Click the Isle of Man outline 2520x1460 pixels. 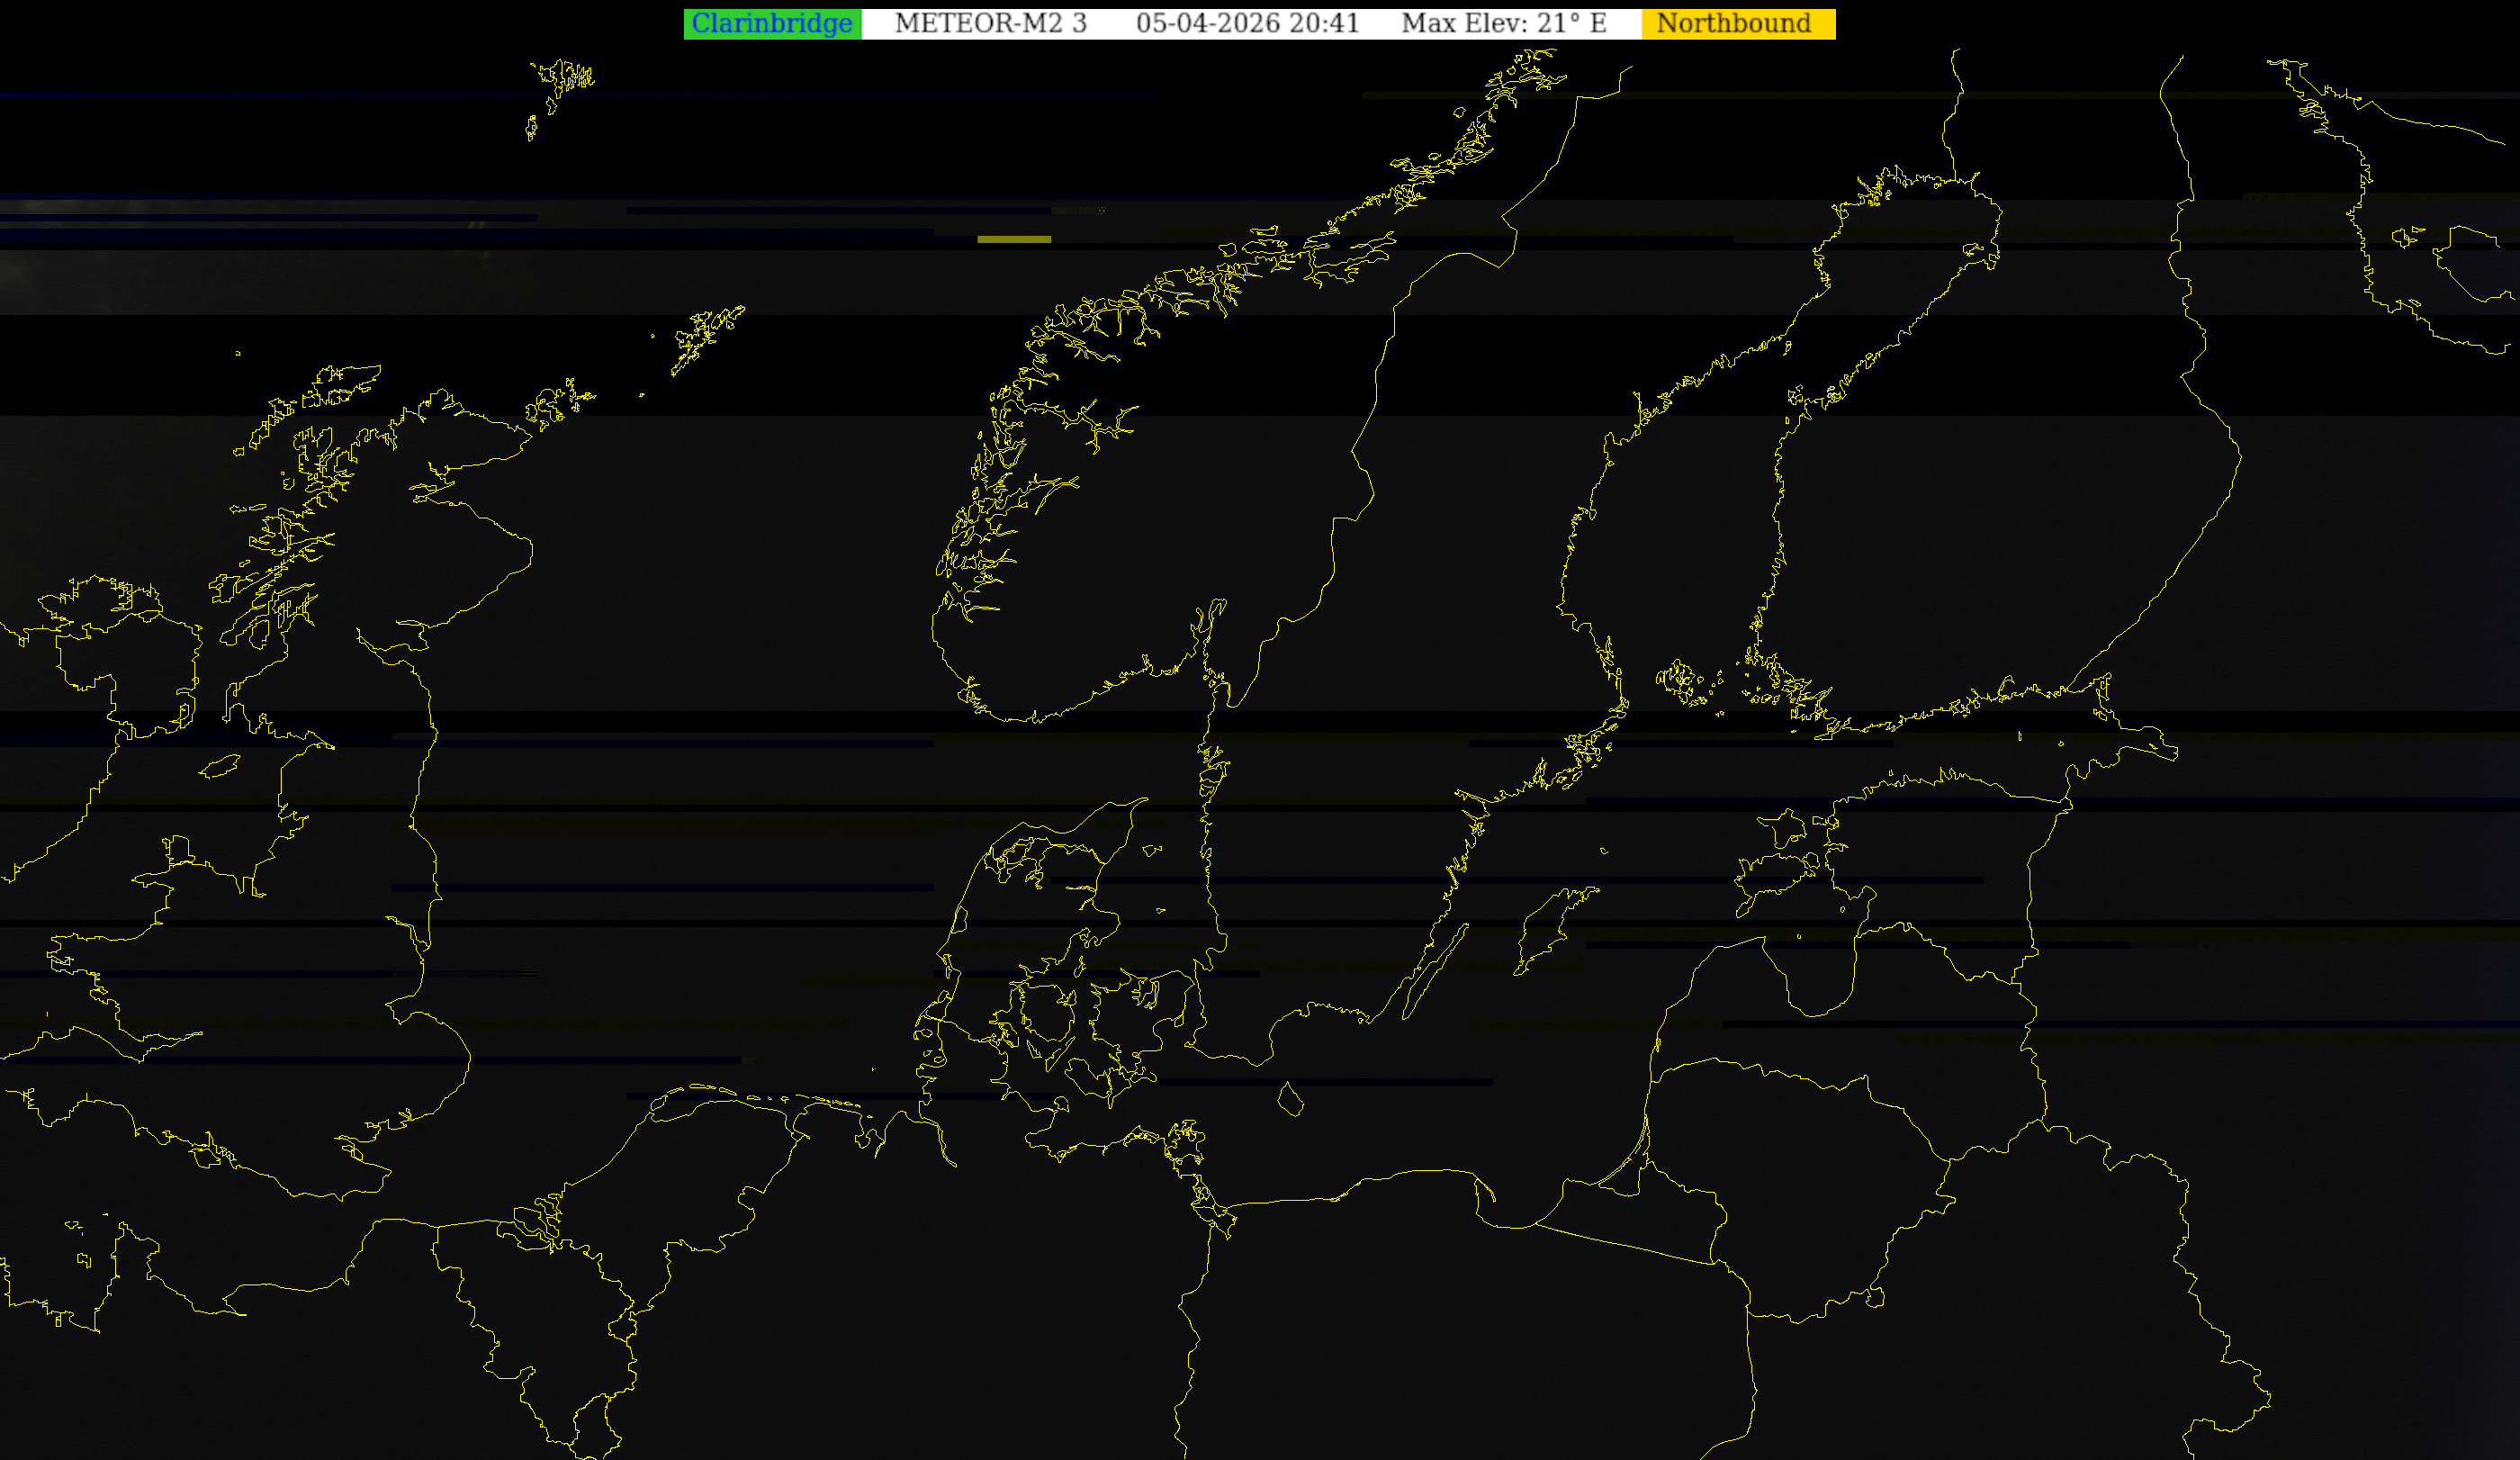219,767
